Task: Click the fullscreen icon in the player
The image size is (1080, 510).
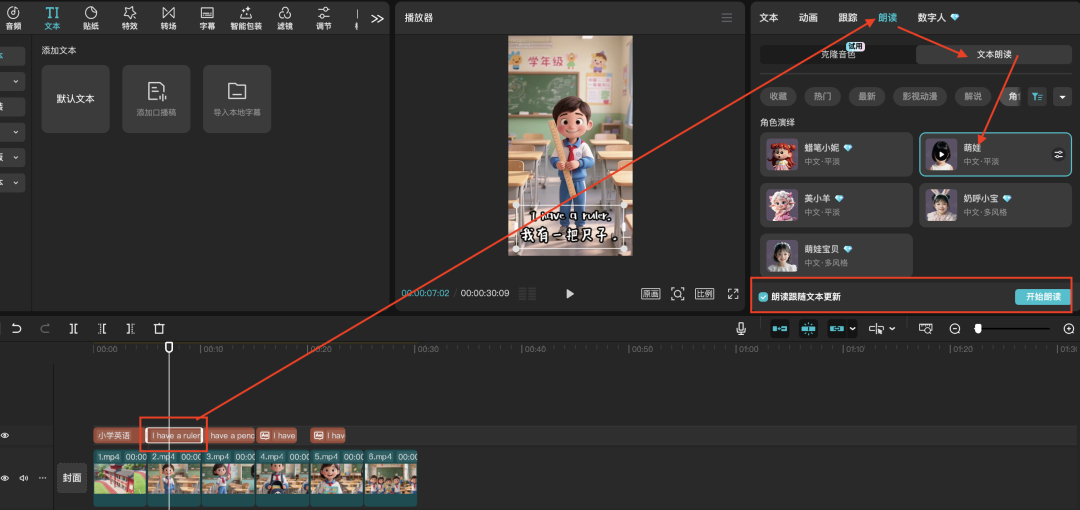Action: pos(732,294)
